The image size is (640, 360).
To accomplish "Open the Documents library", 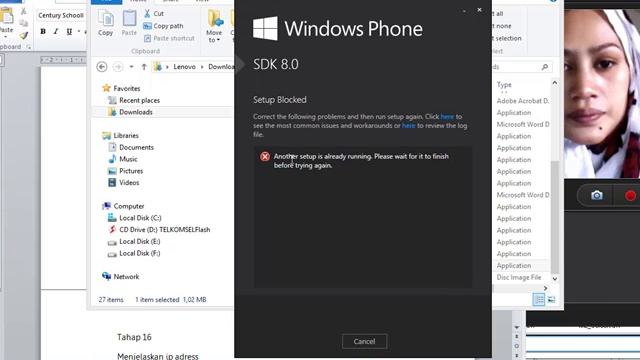I will [x=131, y=147].
